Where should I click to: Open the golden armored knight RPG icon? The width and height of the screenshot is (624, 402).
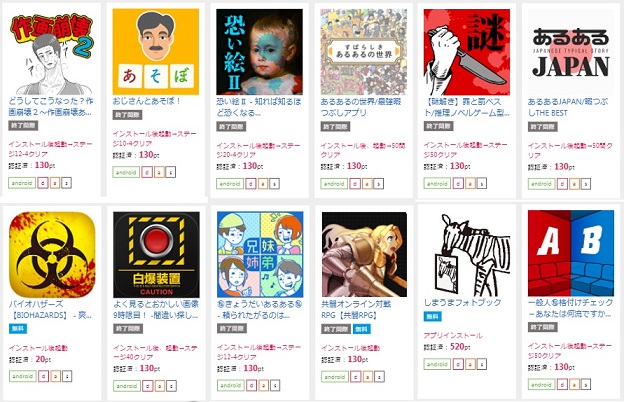click(x=364, y=255)
